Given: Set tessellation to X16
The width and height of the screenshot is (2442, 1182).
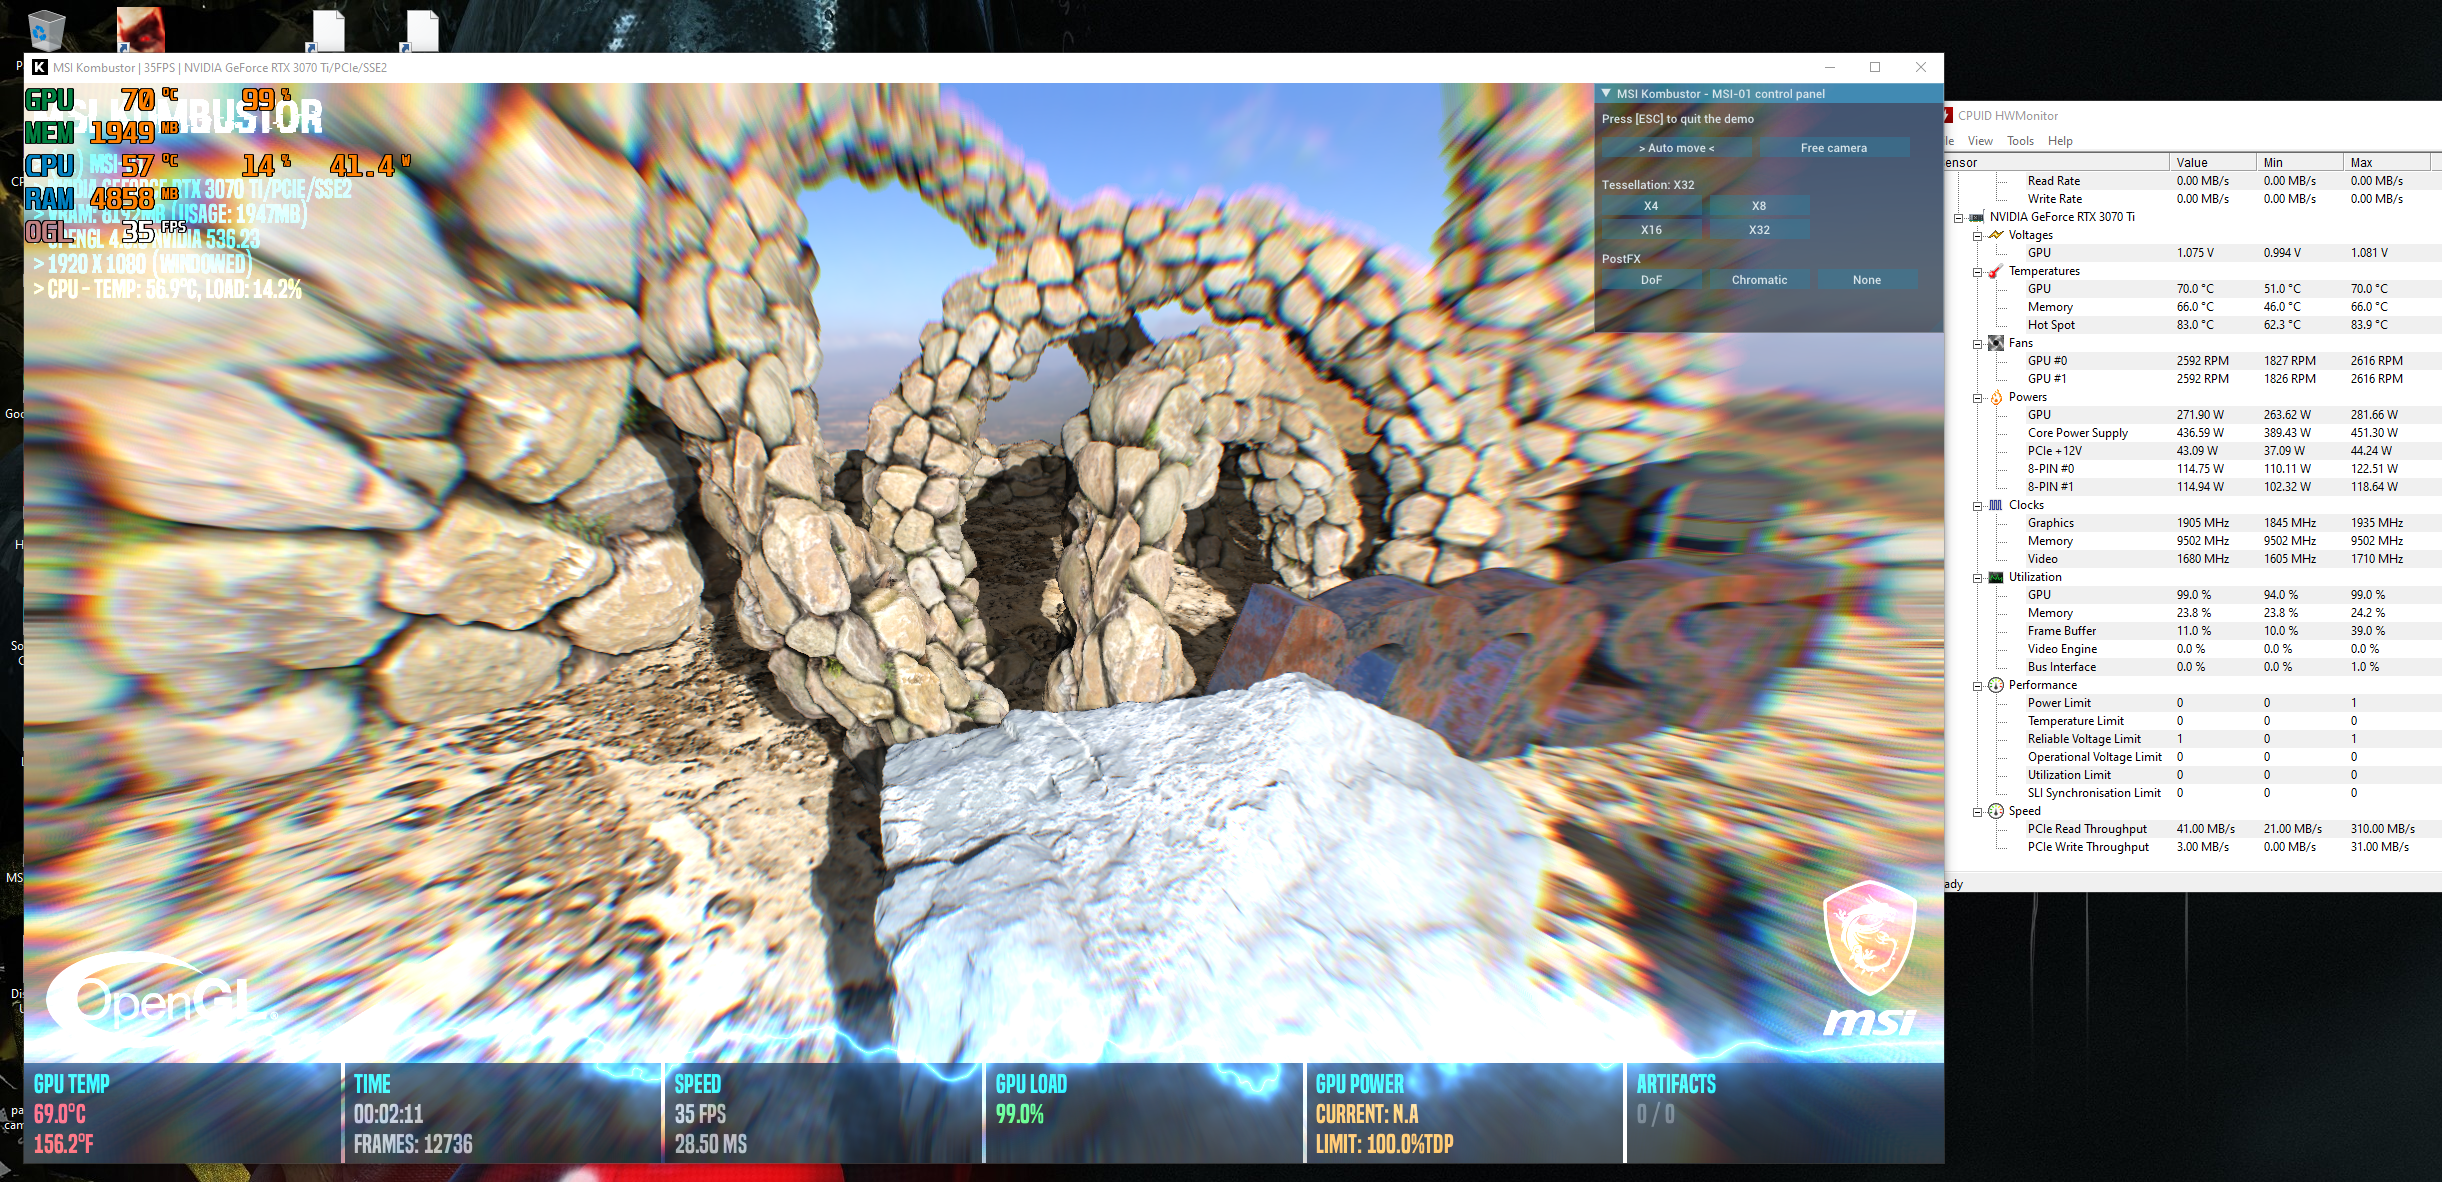Looking at the screenshot, I should (x=1651, y=230).
